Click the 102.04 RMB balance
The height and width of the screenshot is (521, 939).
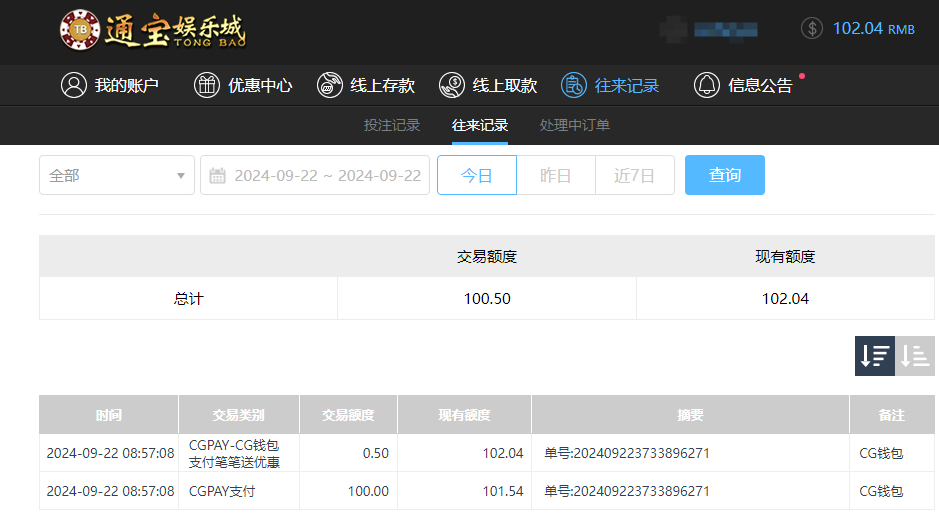click(873, 28)
